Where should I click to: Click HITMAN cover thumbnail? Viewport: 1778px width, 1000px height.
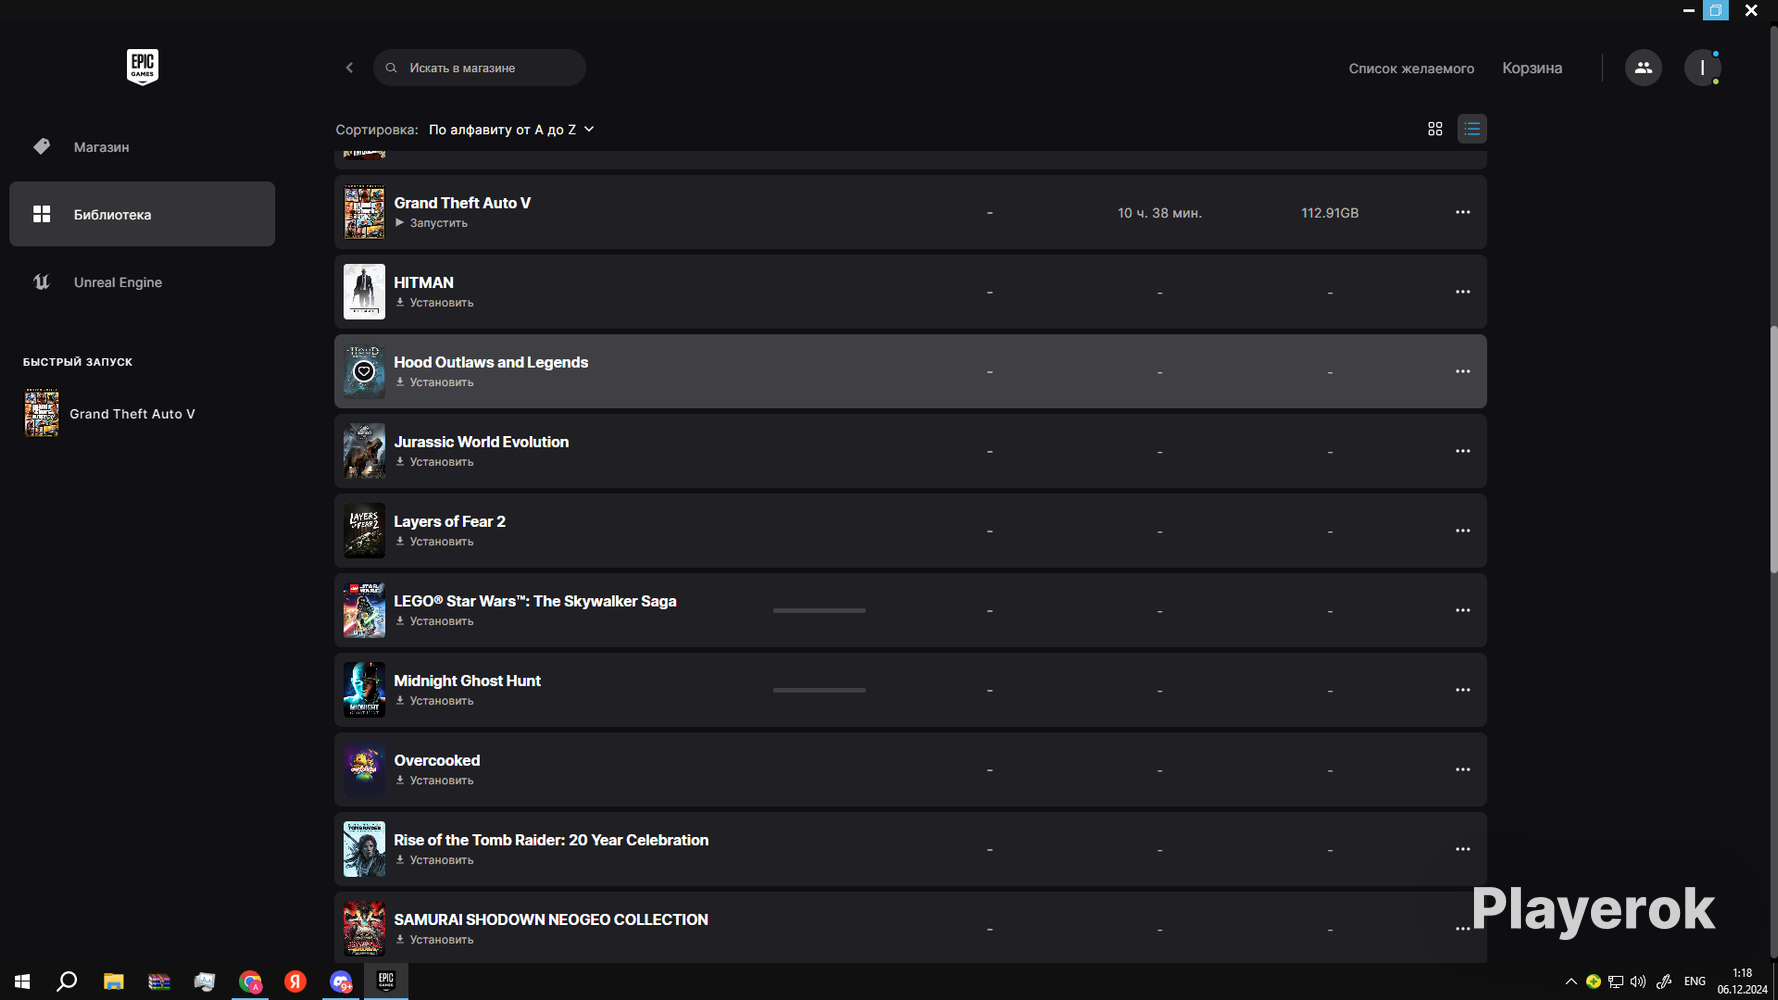pos(364,292)
